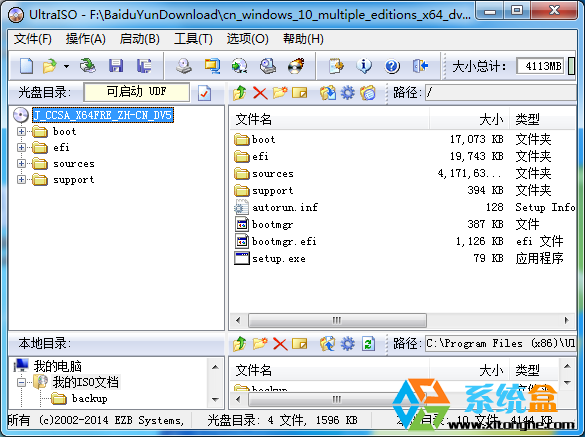Click the Add files toolbar icon
Screen dimensions: 585x437
(336, 66)
